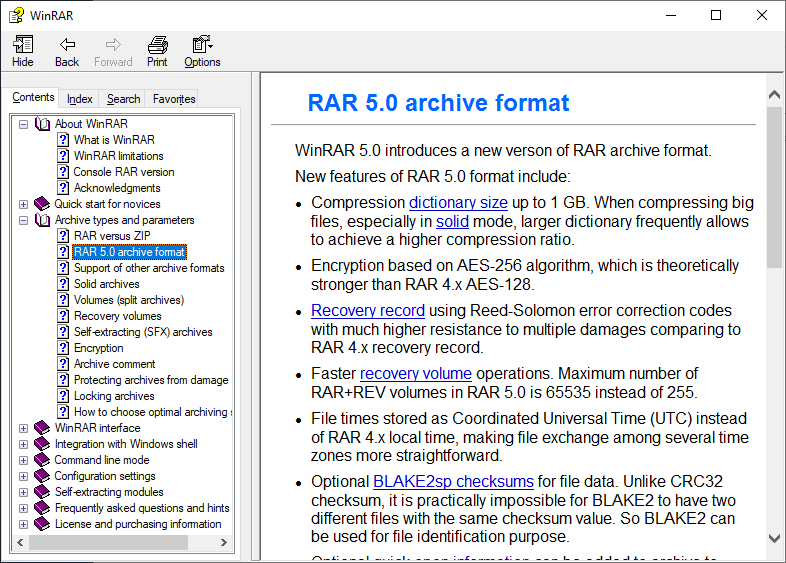Switch to the Search tab
The width and height of the screenshot is (786, 563).
(x=123, y=99)
